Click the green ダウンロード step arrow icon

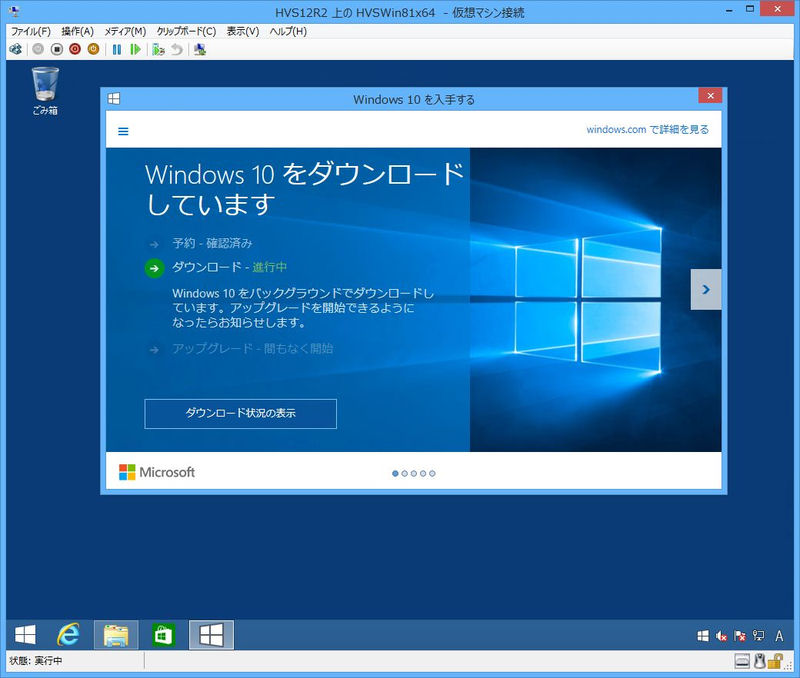click(154, 268)
